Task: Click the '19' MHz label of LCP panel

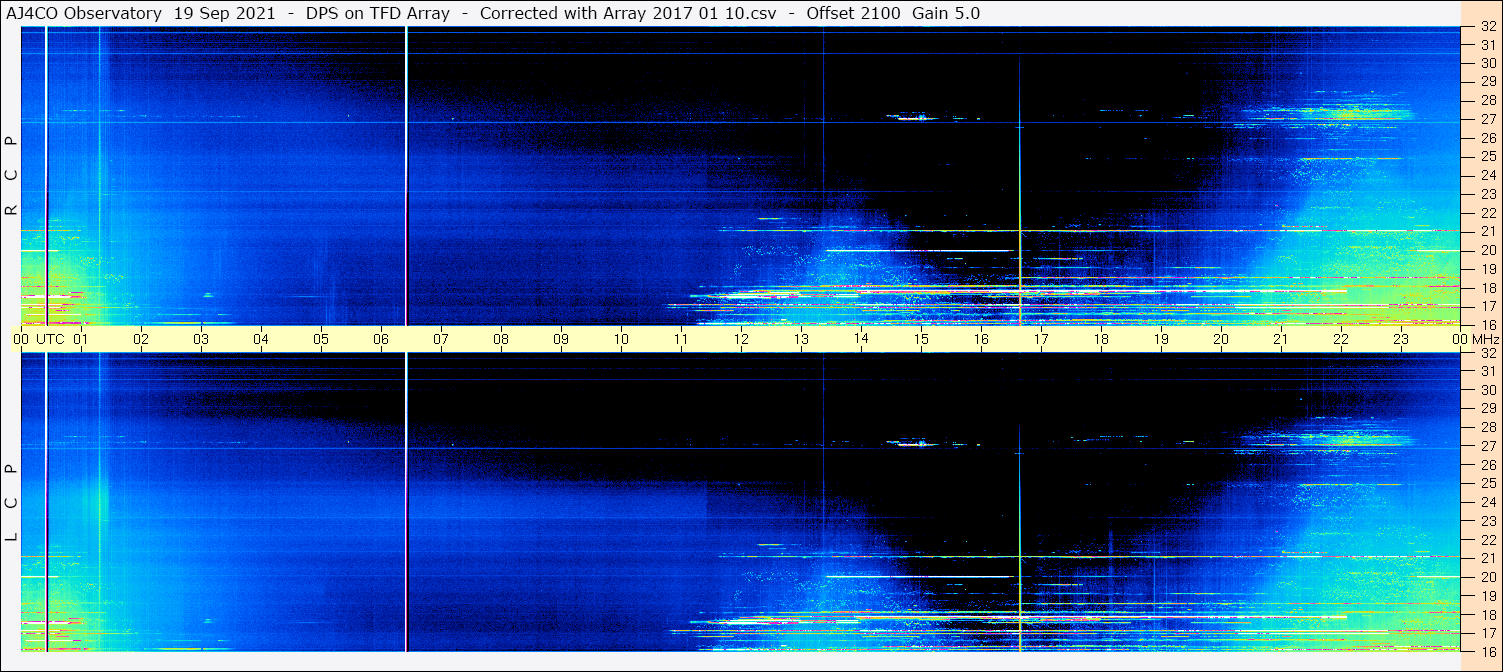Action: click(x=1488, y=596)
